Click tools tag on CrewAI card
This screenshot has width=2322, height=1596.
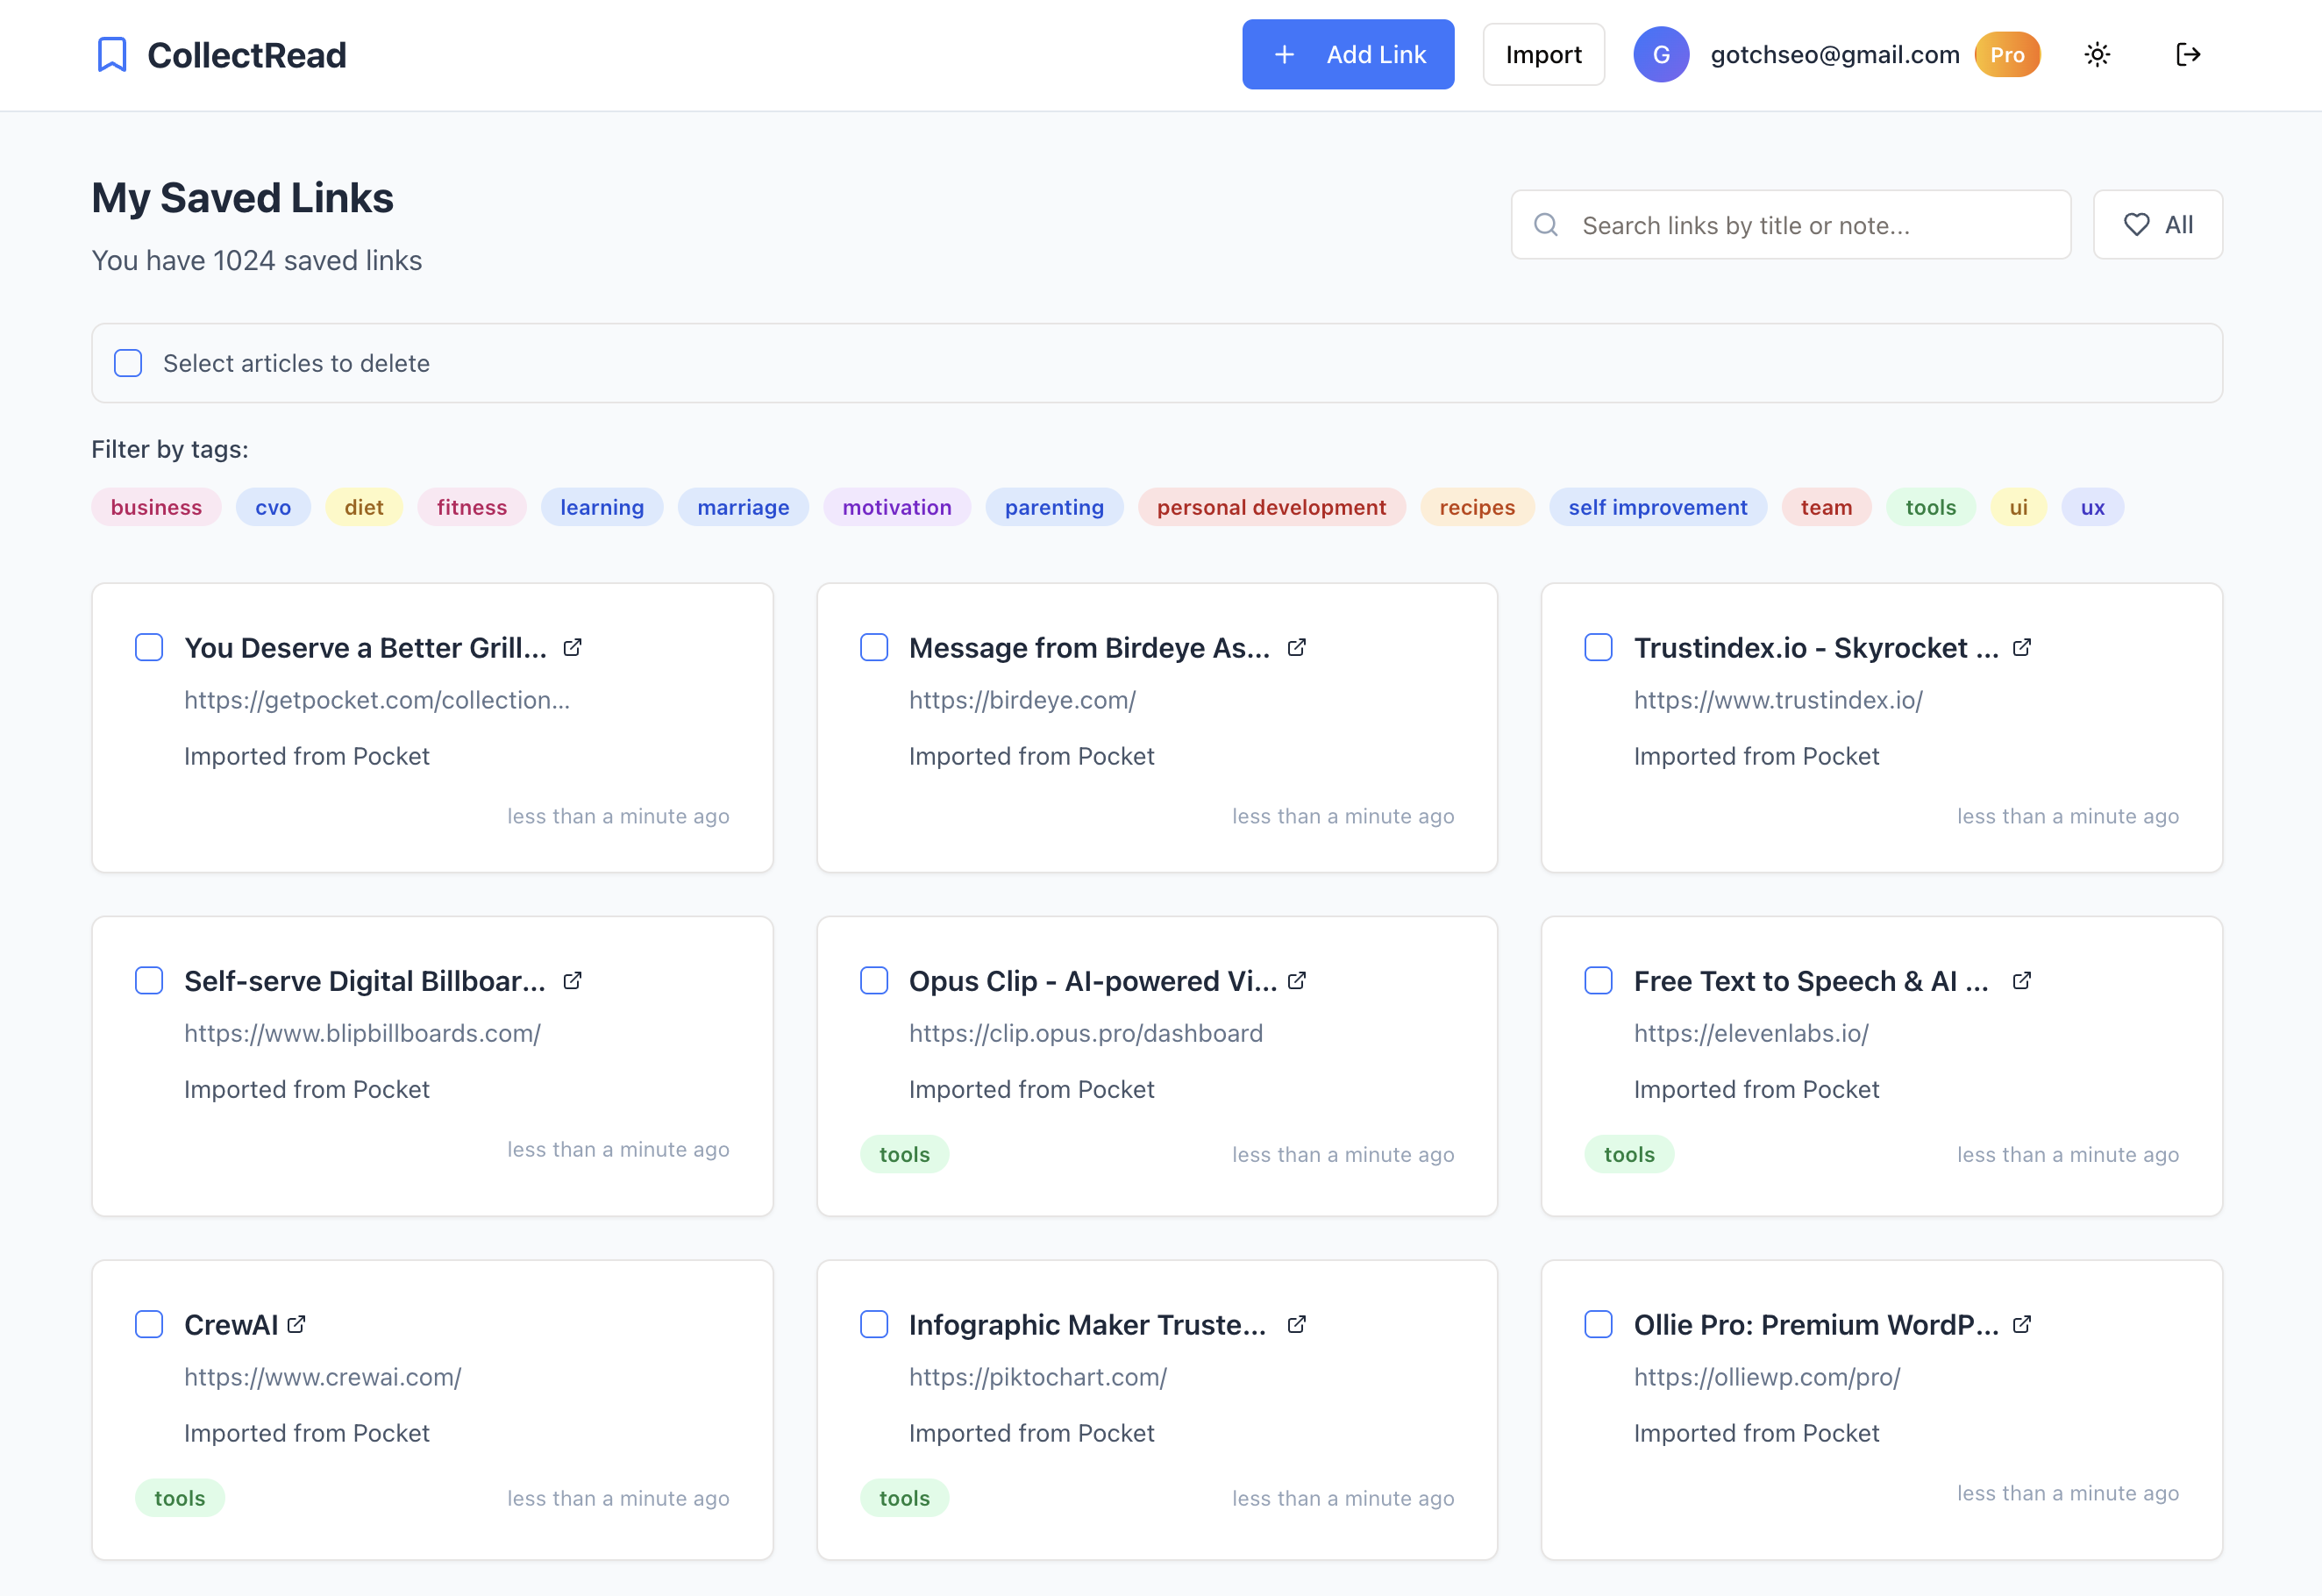(180, 1499)
